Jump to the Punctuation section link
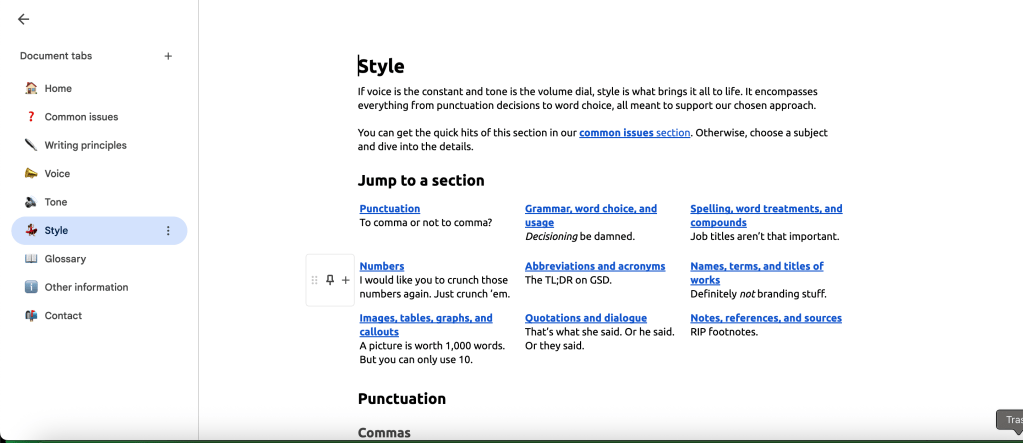 click(x=389, y=209)
